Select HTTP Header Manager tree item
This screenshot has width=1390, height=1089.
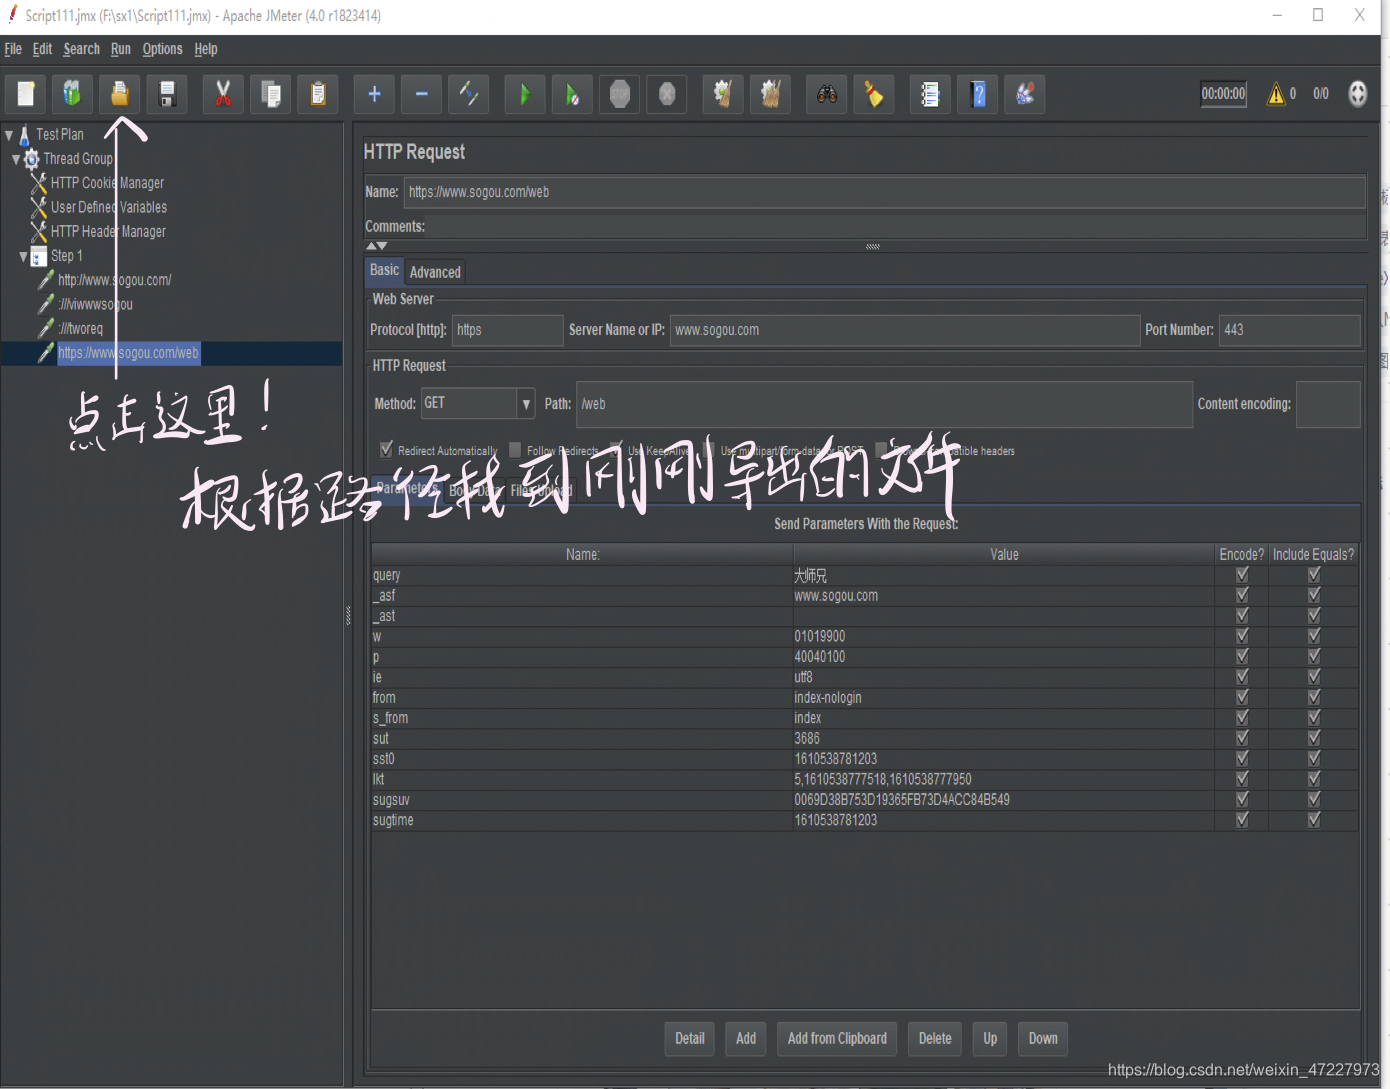(108, 231)
